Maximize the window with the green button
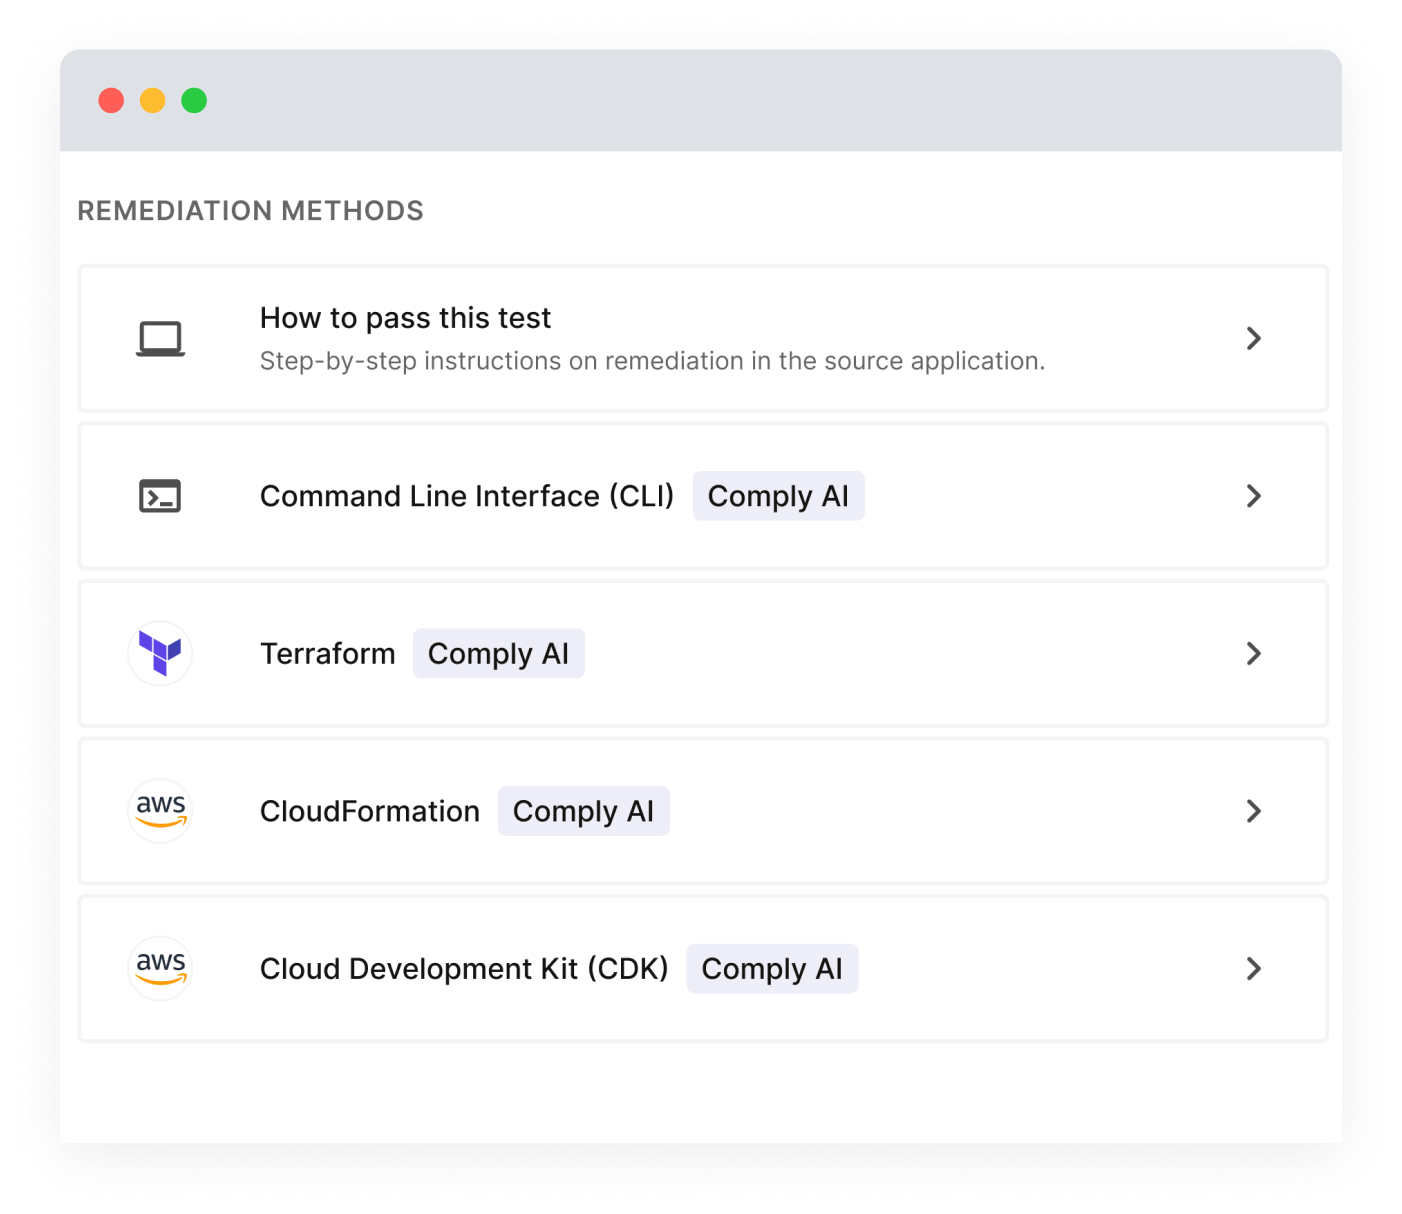 (194, 100)
